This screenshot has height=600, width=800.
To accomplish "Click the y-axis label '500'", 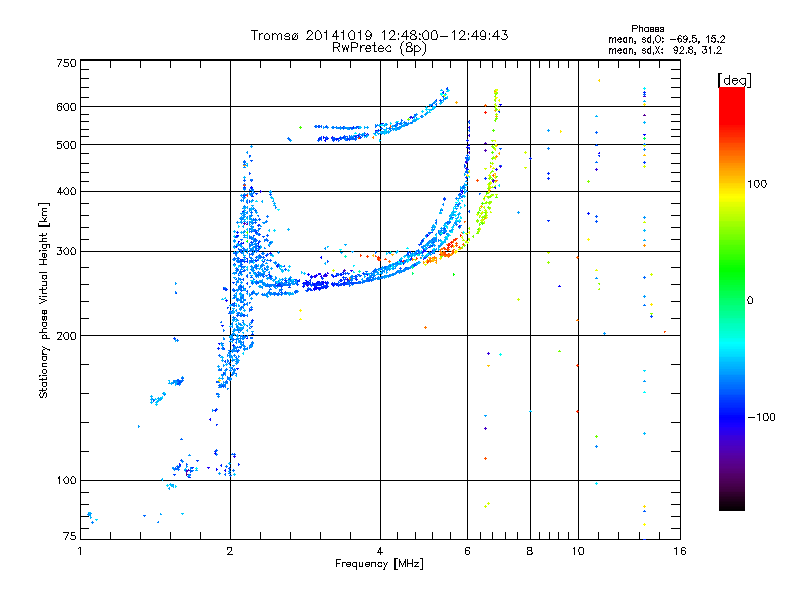I will [x=66, y=145].
